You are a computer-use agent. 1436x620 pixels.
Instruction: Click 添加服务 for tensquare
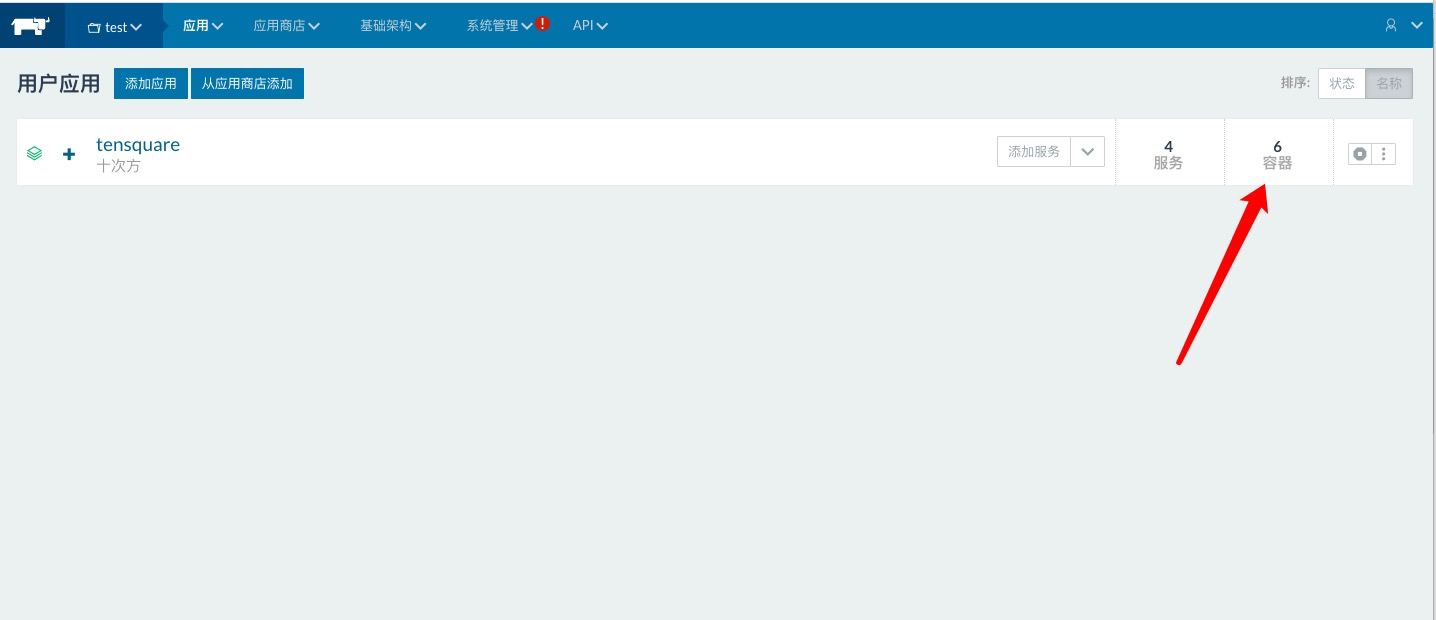1034,151
